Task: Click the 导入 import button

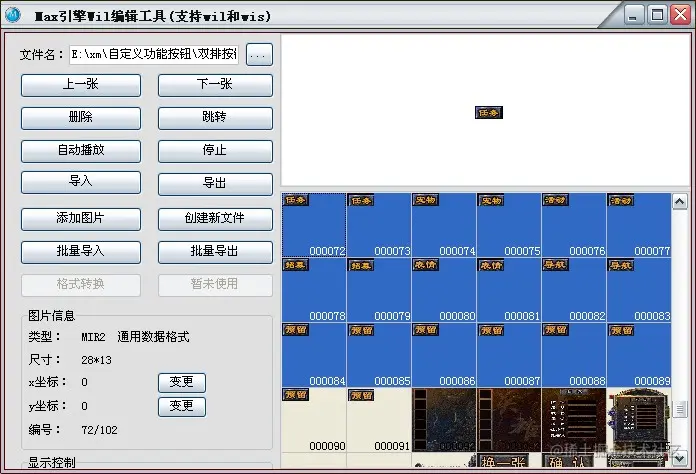Action: 81,182
